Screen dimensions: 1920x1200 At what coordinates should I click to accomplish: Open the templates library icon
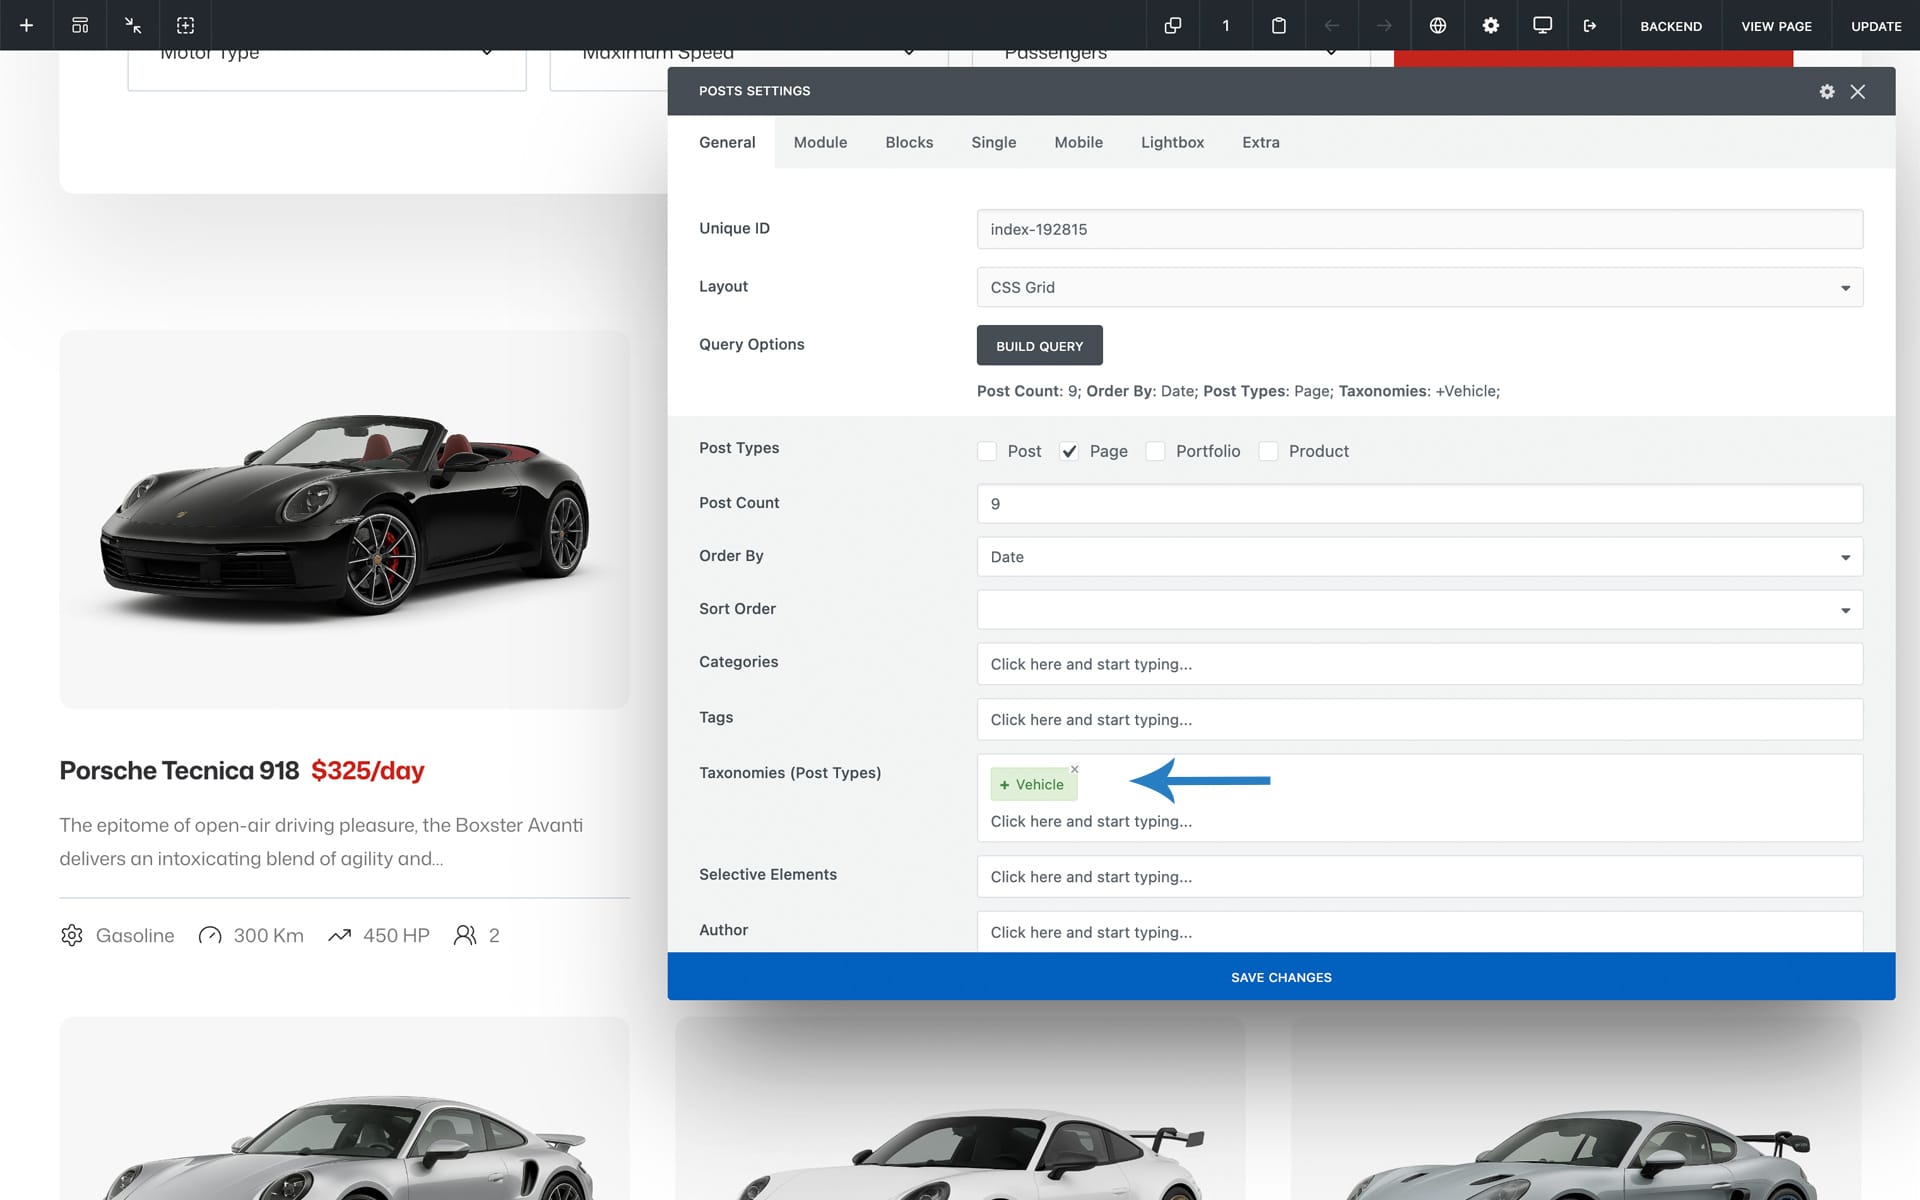(x=80, y=25)
